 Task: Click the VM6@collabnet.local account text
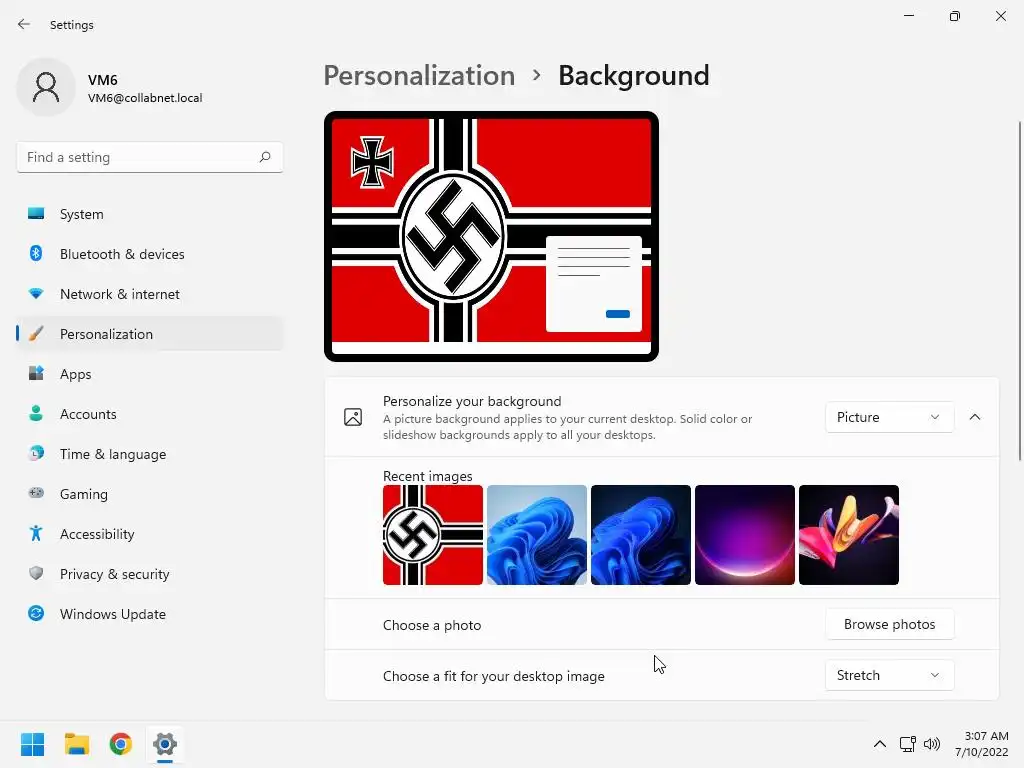click(145, 98)
